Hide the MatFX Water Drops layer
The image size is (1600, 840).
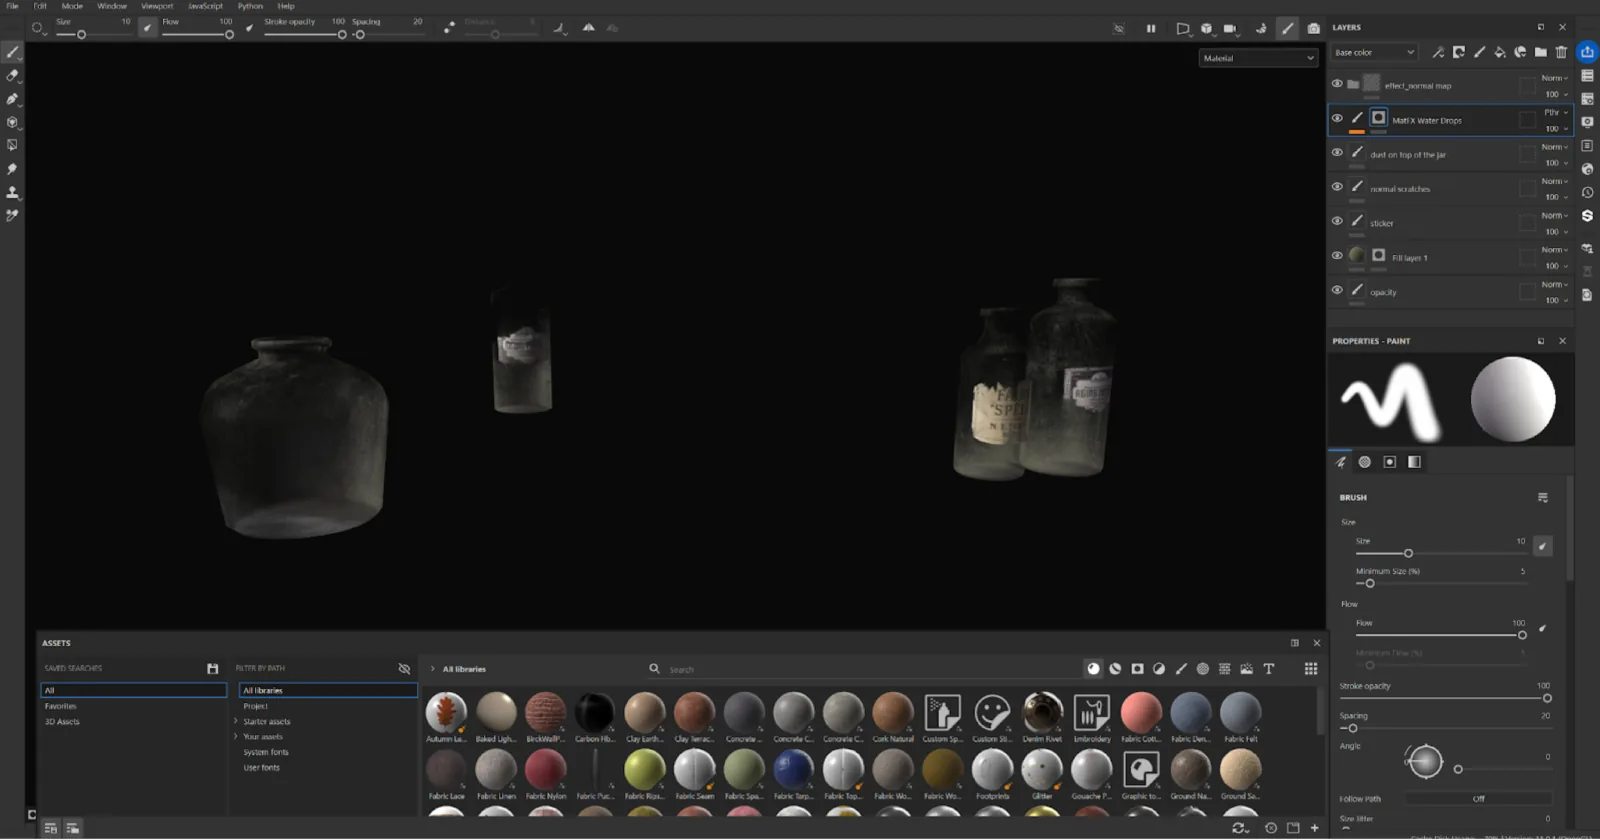click(1337, 118)
